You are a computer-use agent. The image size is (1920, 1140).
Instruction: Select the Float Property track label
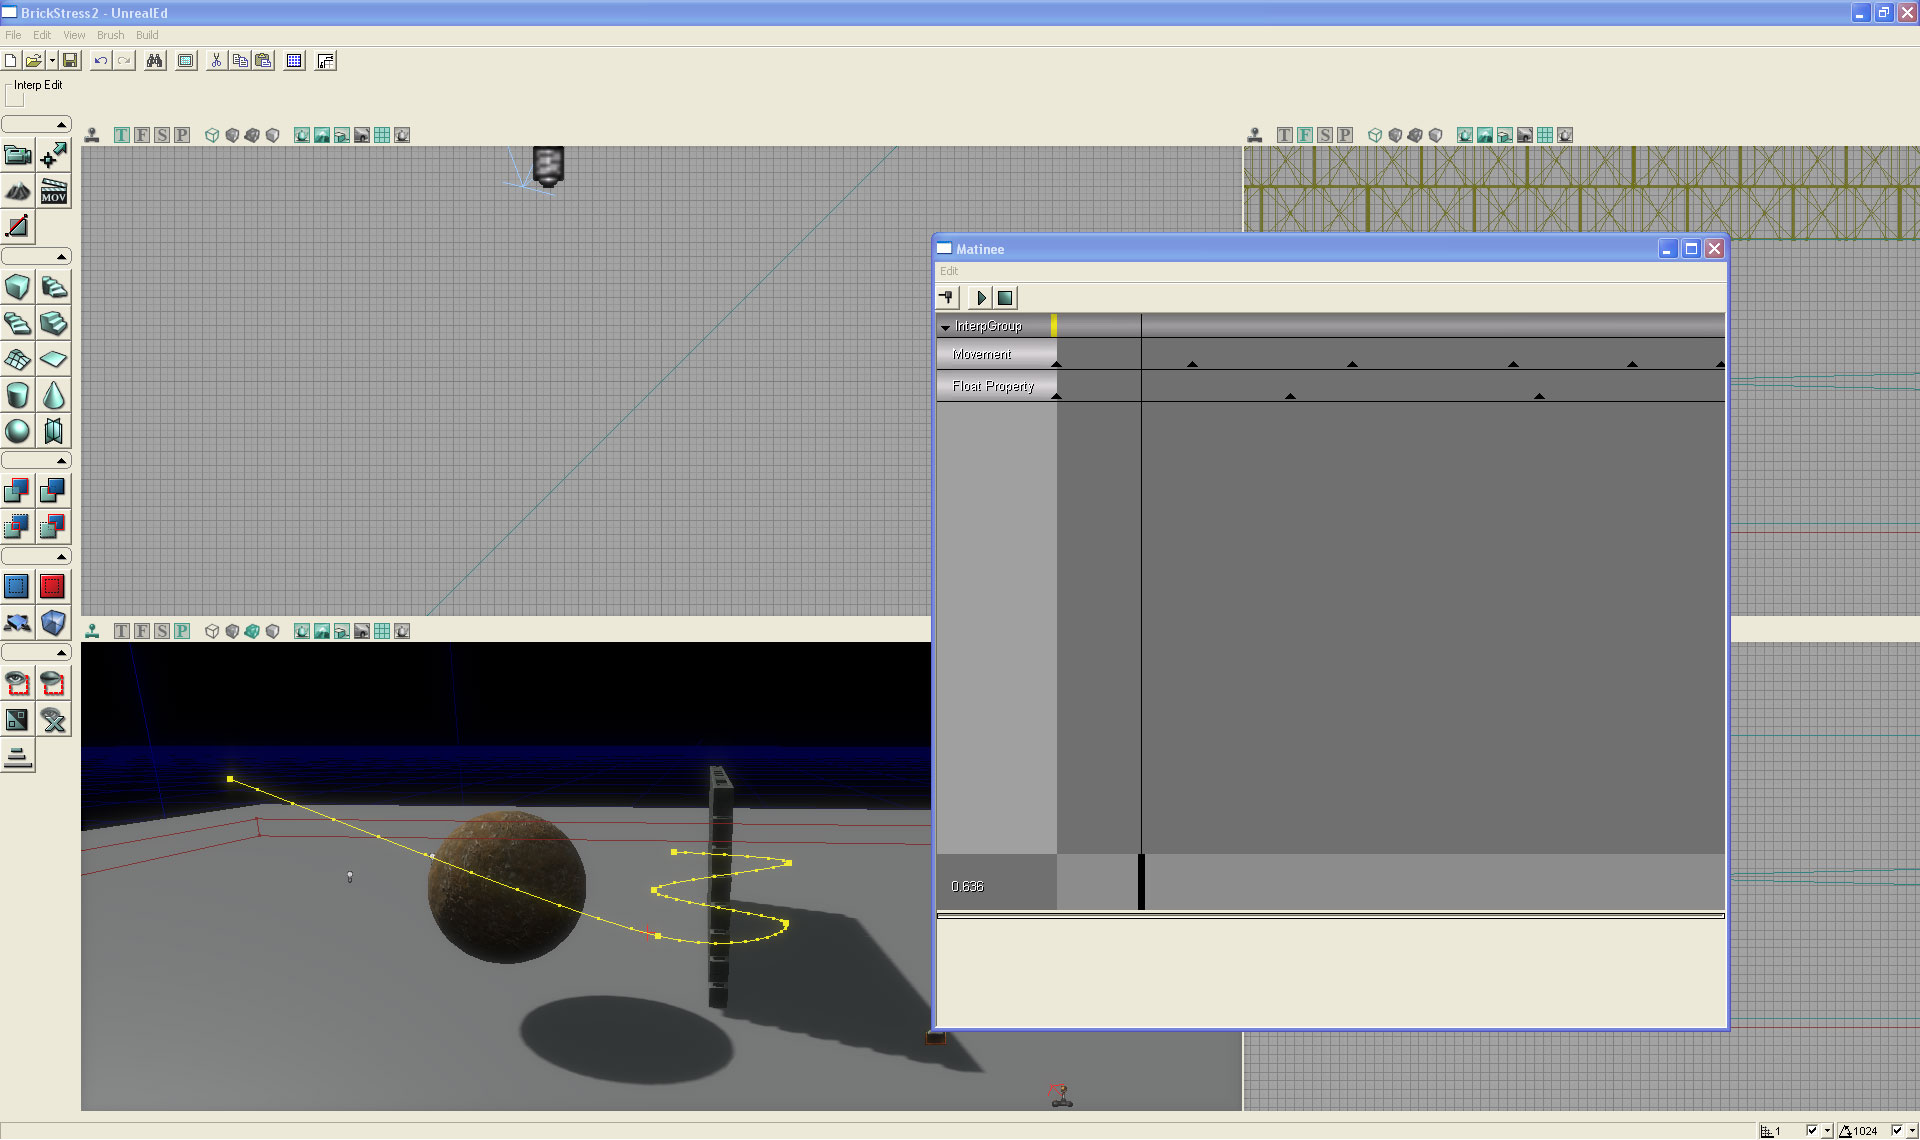pos(993,387)
